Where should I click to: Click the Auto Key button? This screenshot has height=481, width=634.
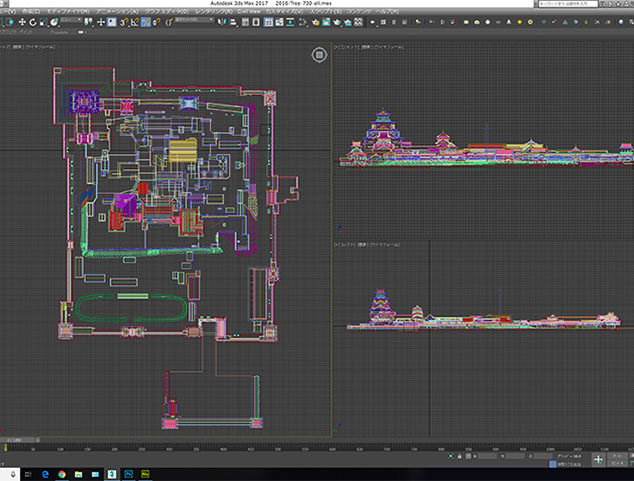point(618,454)
